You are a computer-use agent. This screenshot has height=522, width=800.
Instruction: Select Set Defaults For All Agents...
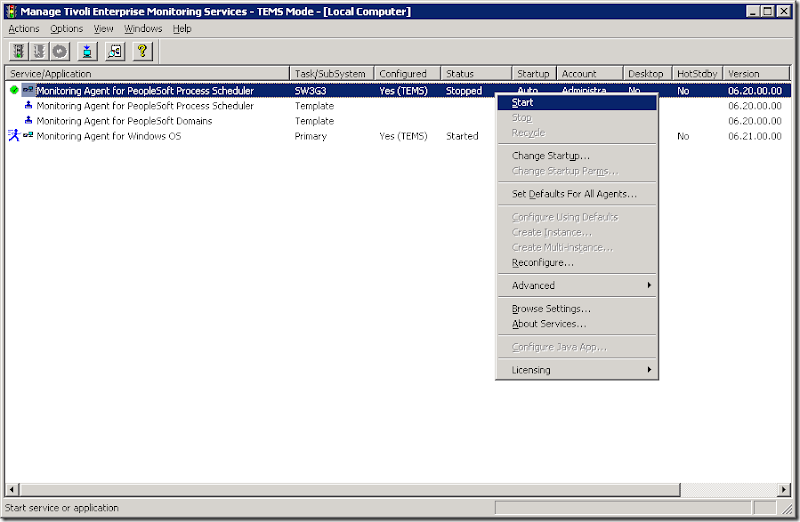577,194
